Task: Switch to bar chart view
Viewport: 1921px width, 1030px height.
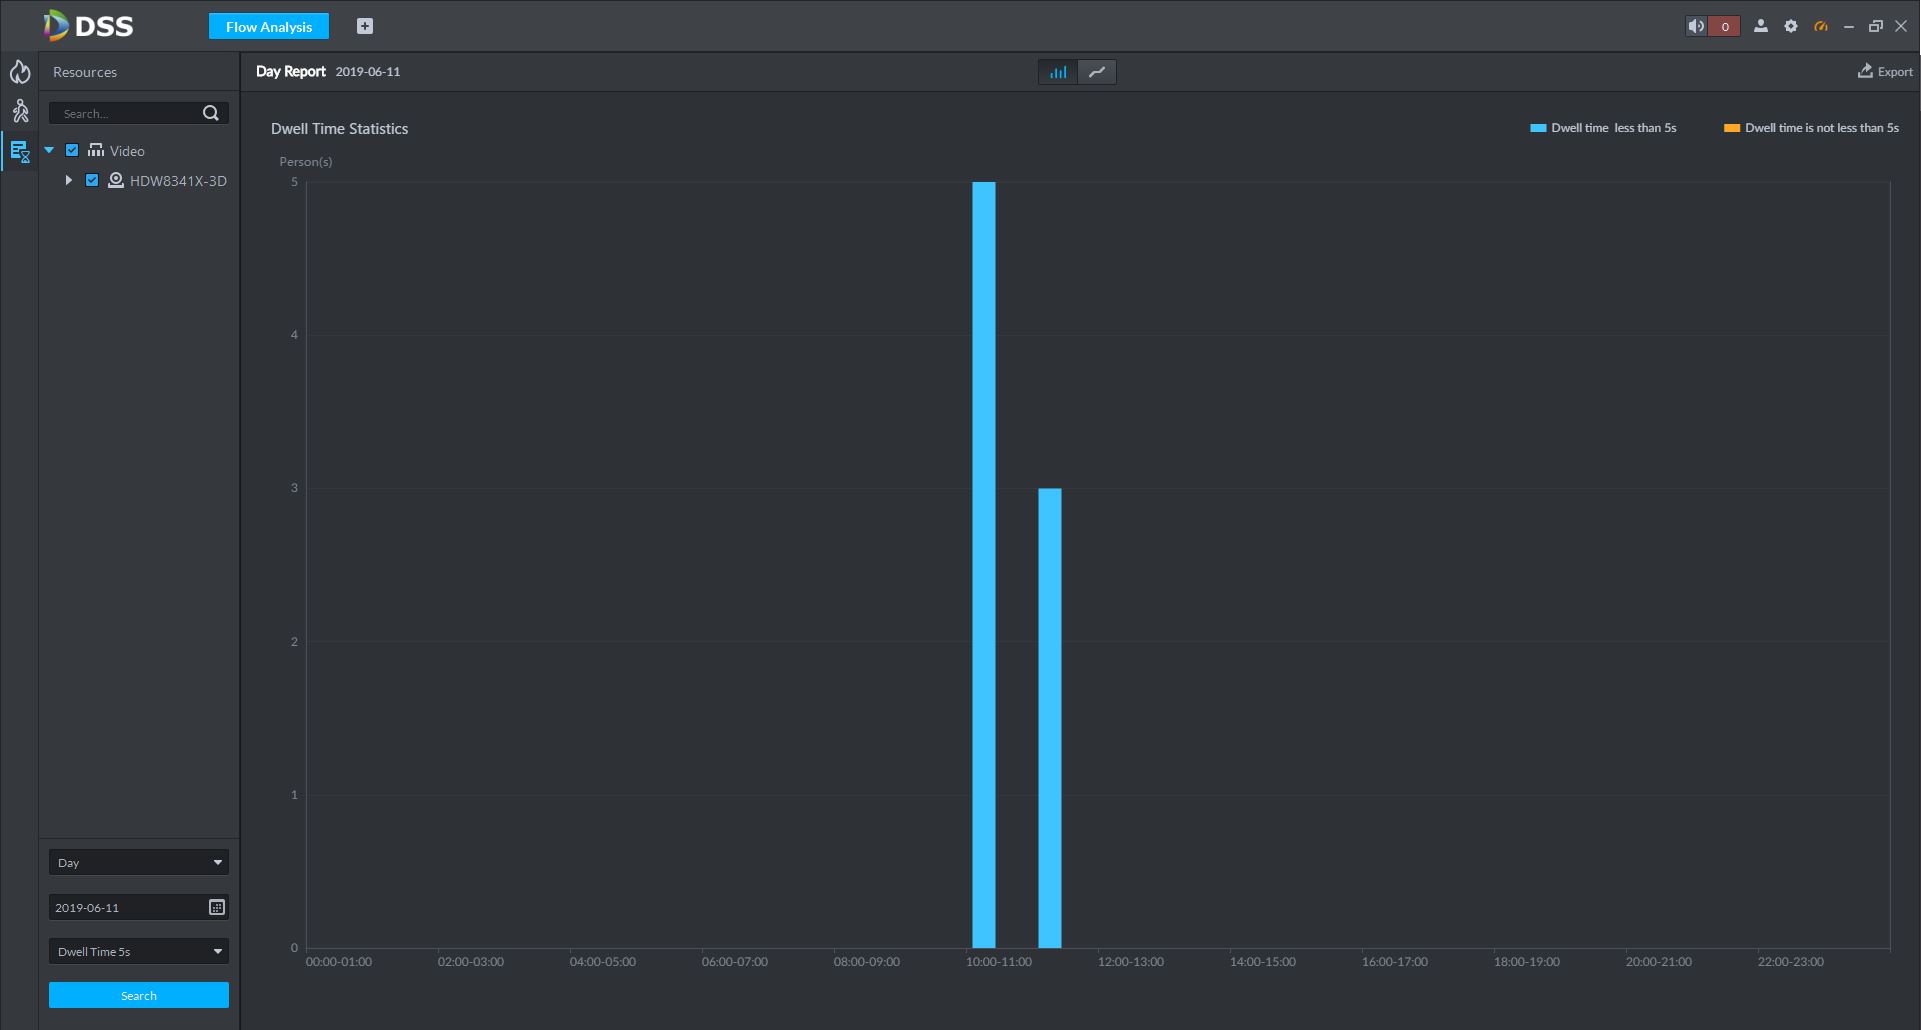Action: coord(1058,72)
